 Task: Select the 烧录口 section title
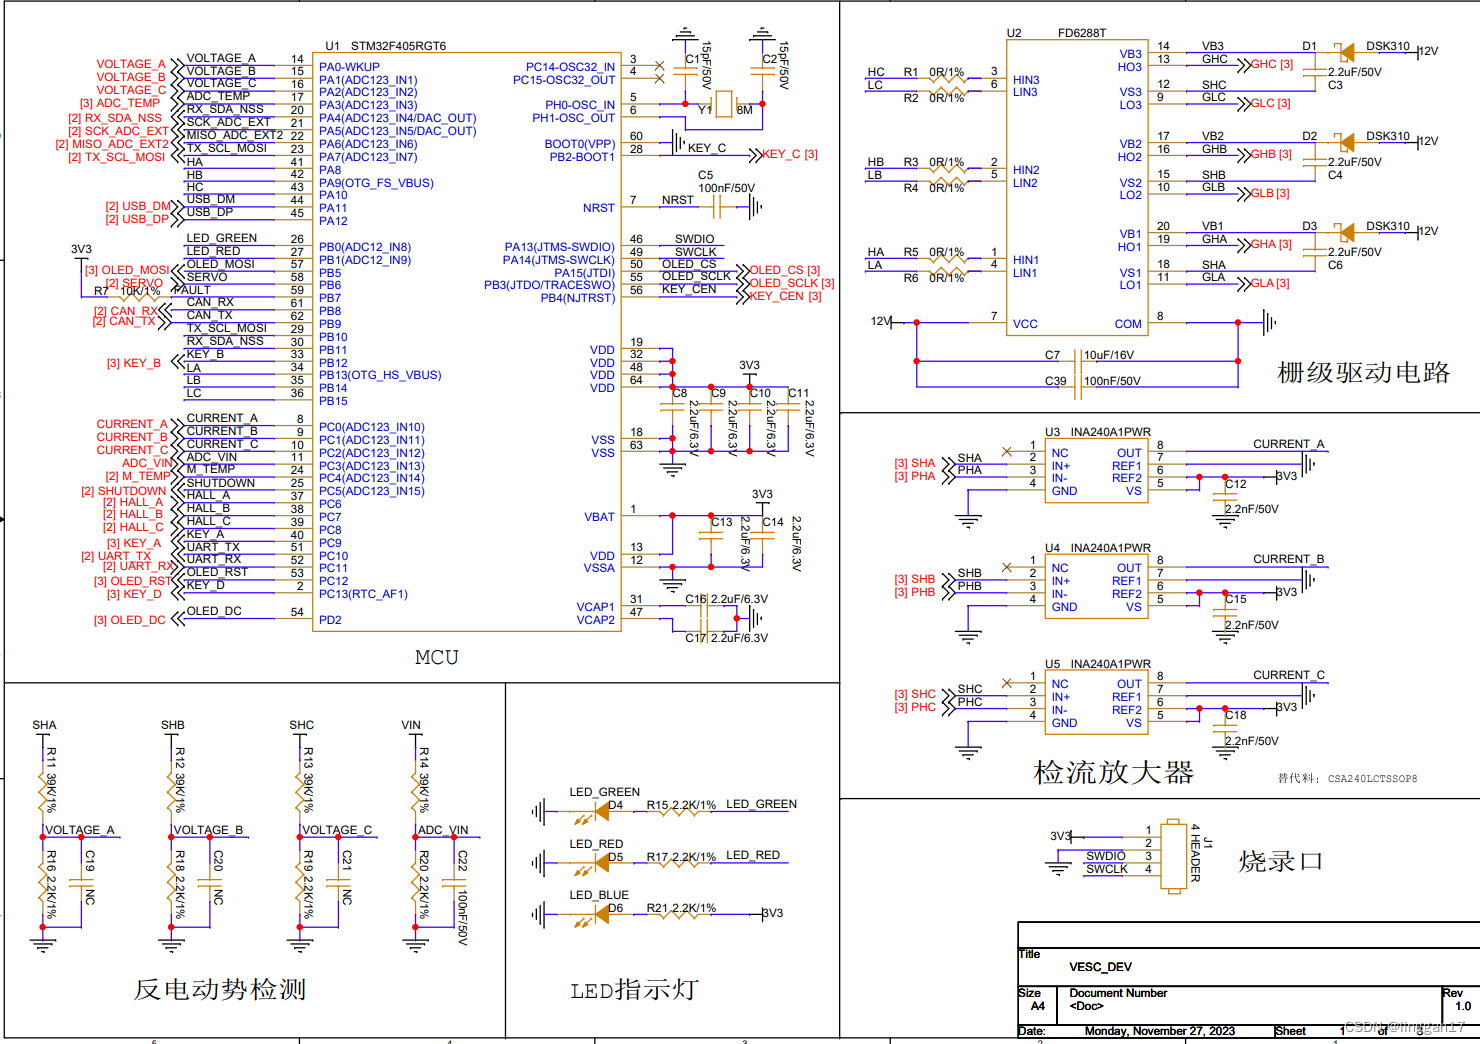click(x=1281, y=861)
